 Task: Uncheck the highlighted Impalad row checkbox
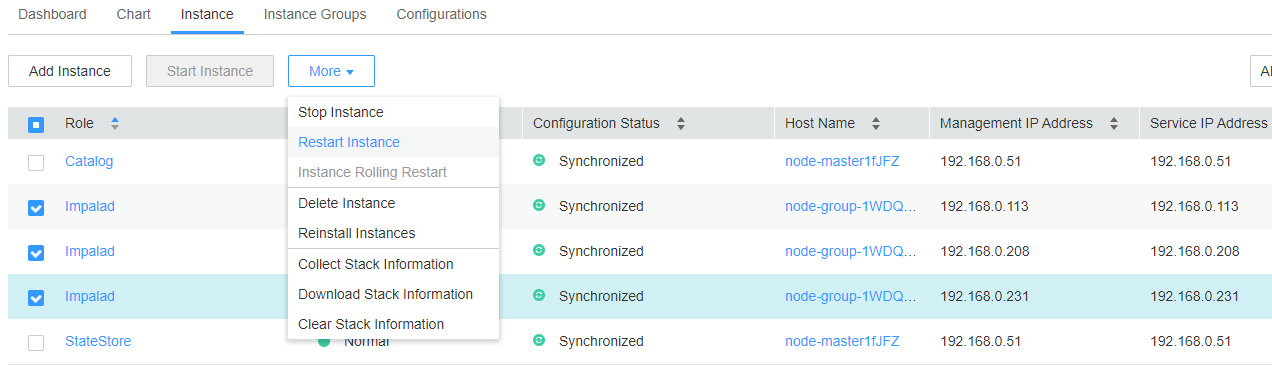36,298
